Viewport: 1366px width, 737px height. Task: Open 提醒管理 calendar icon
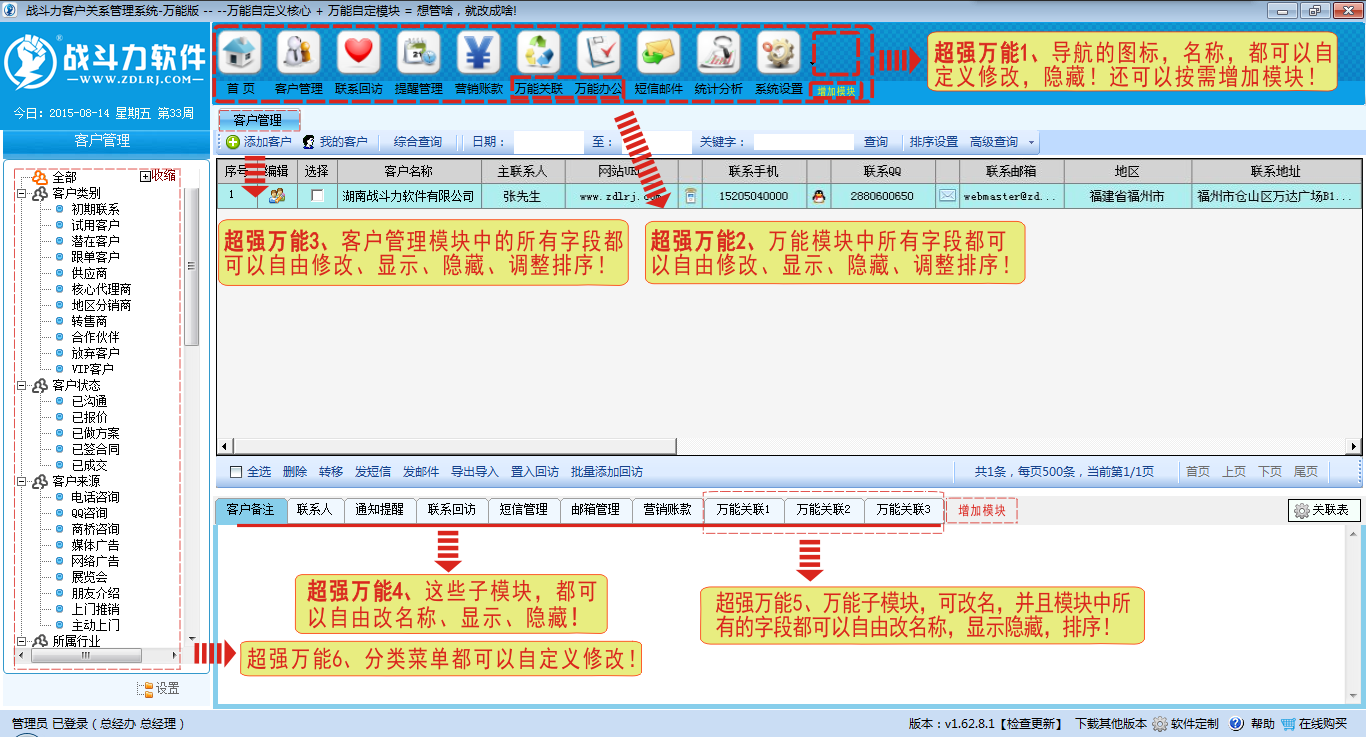pos(419,53)
